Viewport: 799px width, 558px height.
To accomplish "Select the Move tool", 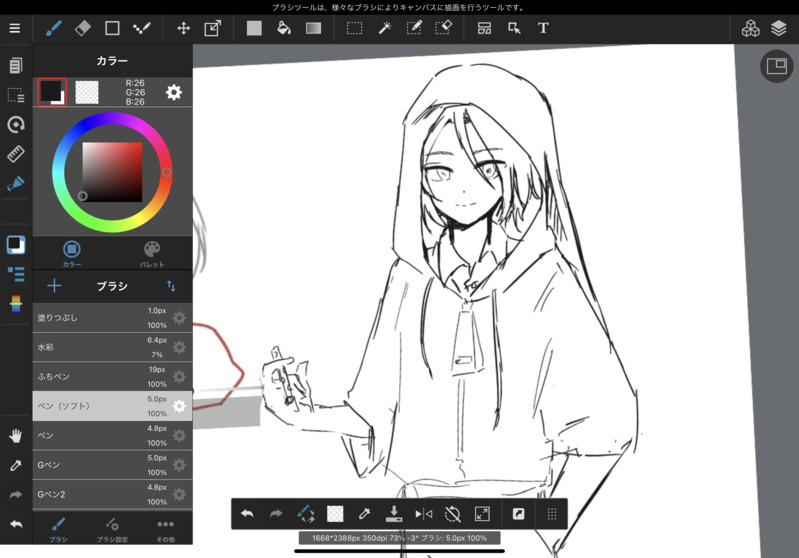I will coord(183,28).
